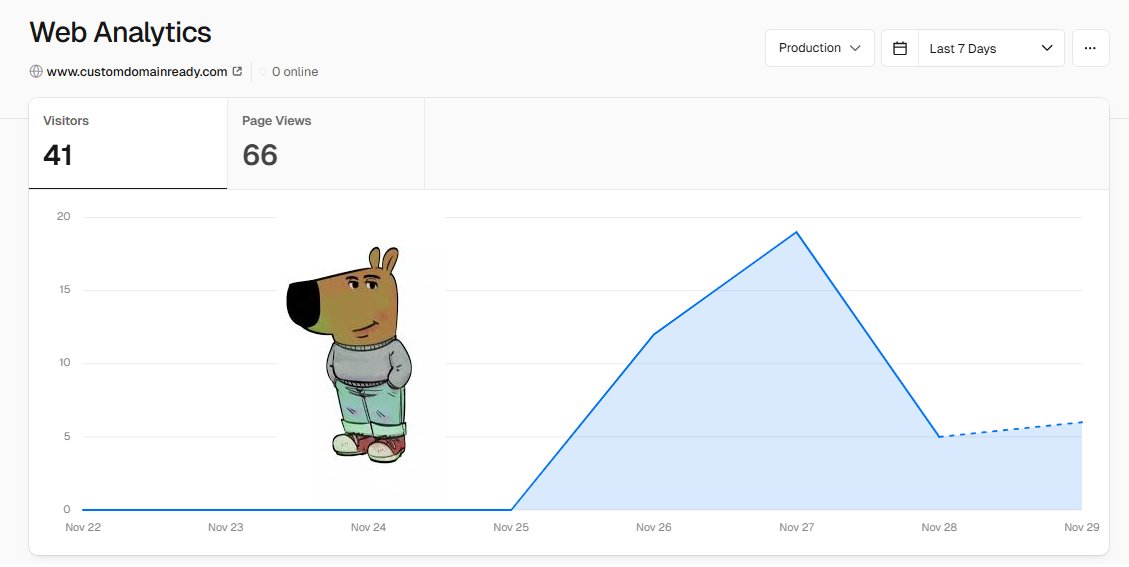
Task: Click the Nov 28 data point
Action: pyautogui.click(x=939, y=437)
